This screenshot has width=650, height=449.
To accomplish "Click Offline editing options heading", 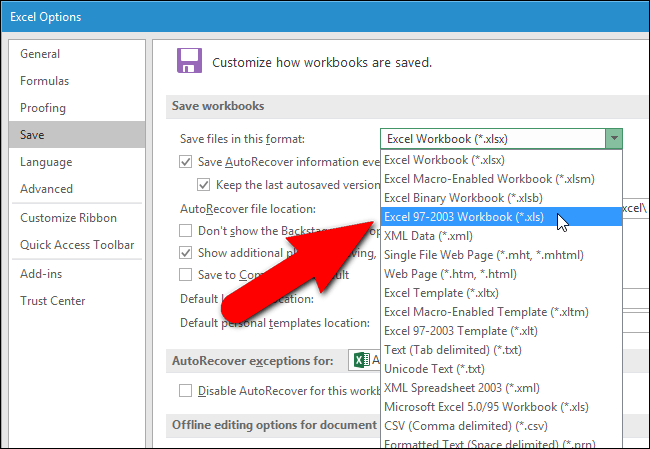I will (274, 425).
